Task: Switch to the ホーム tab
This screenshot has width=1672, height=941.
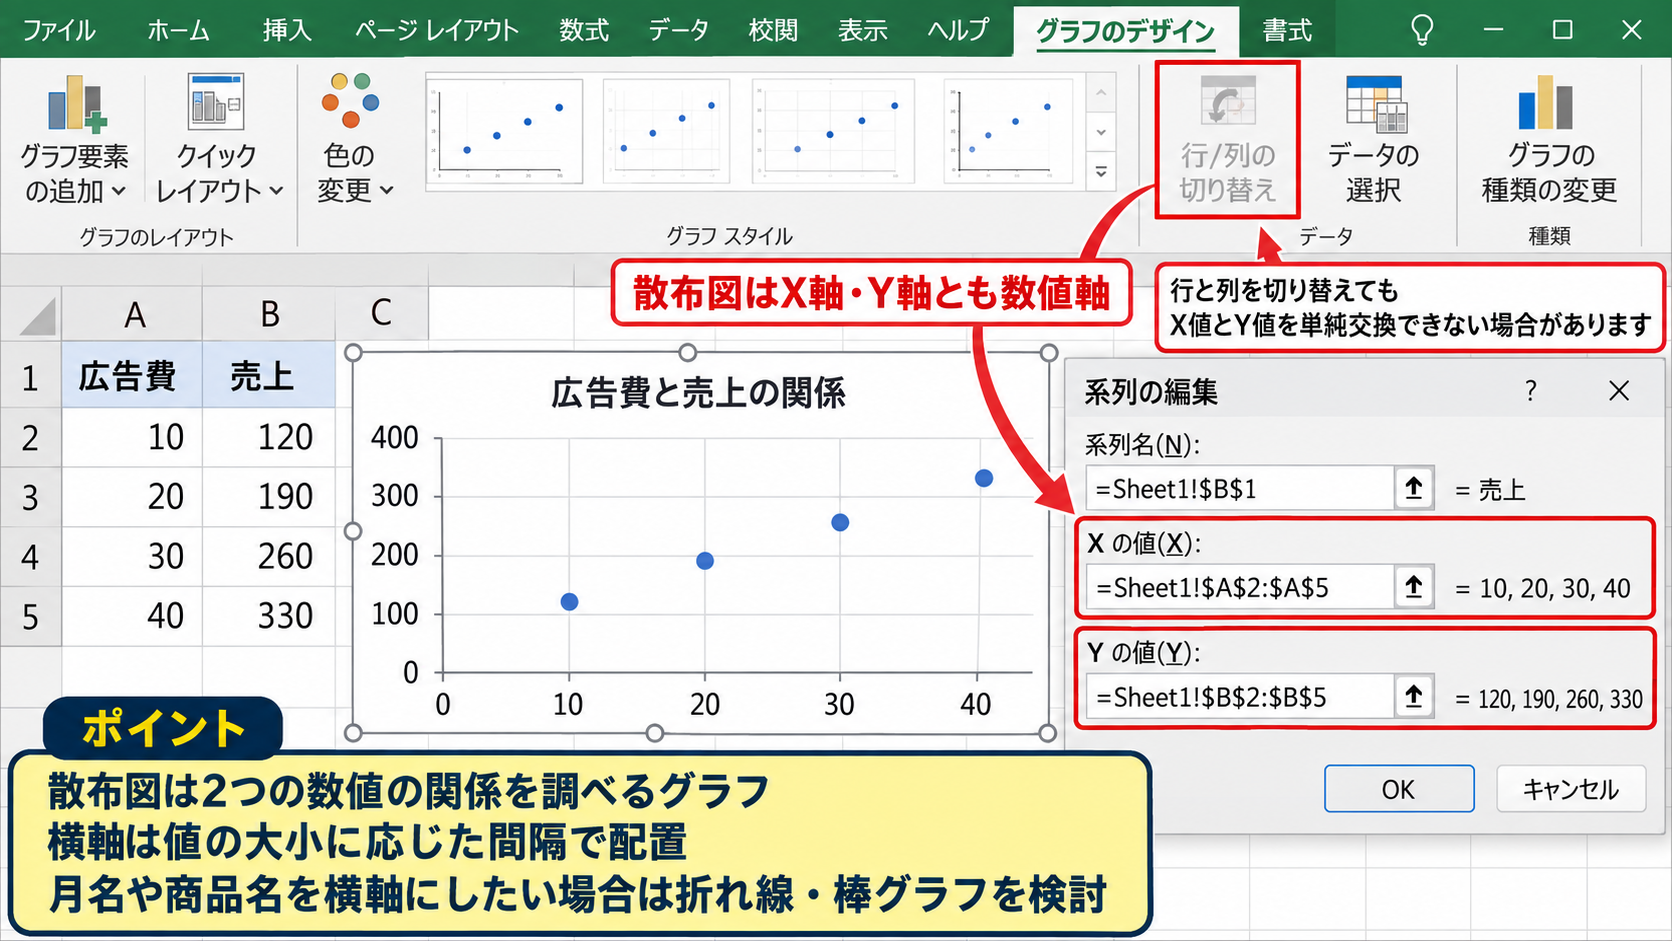Action: point(179,30)
